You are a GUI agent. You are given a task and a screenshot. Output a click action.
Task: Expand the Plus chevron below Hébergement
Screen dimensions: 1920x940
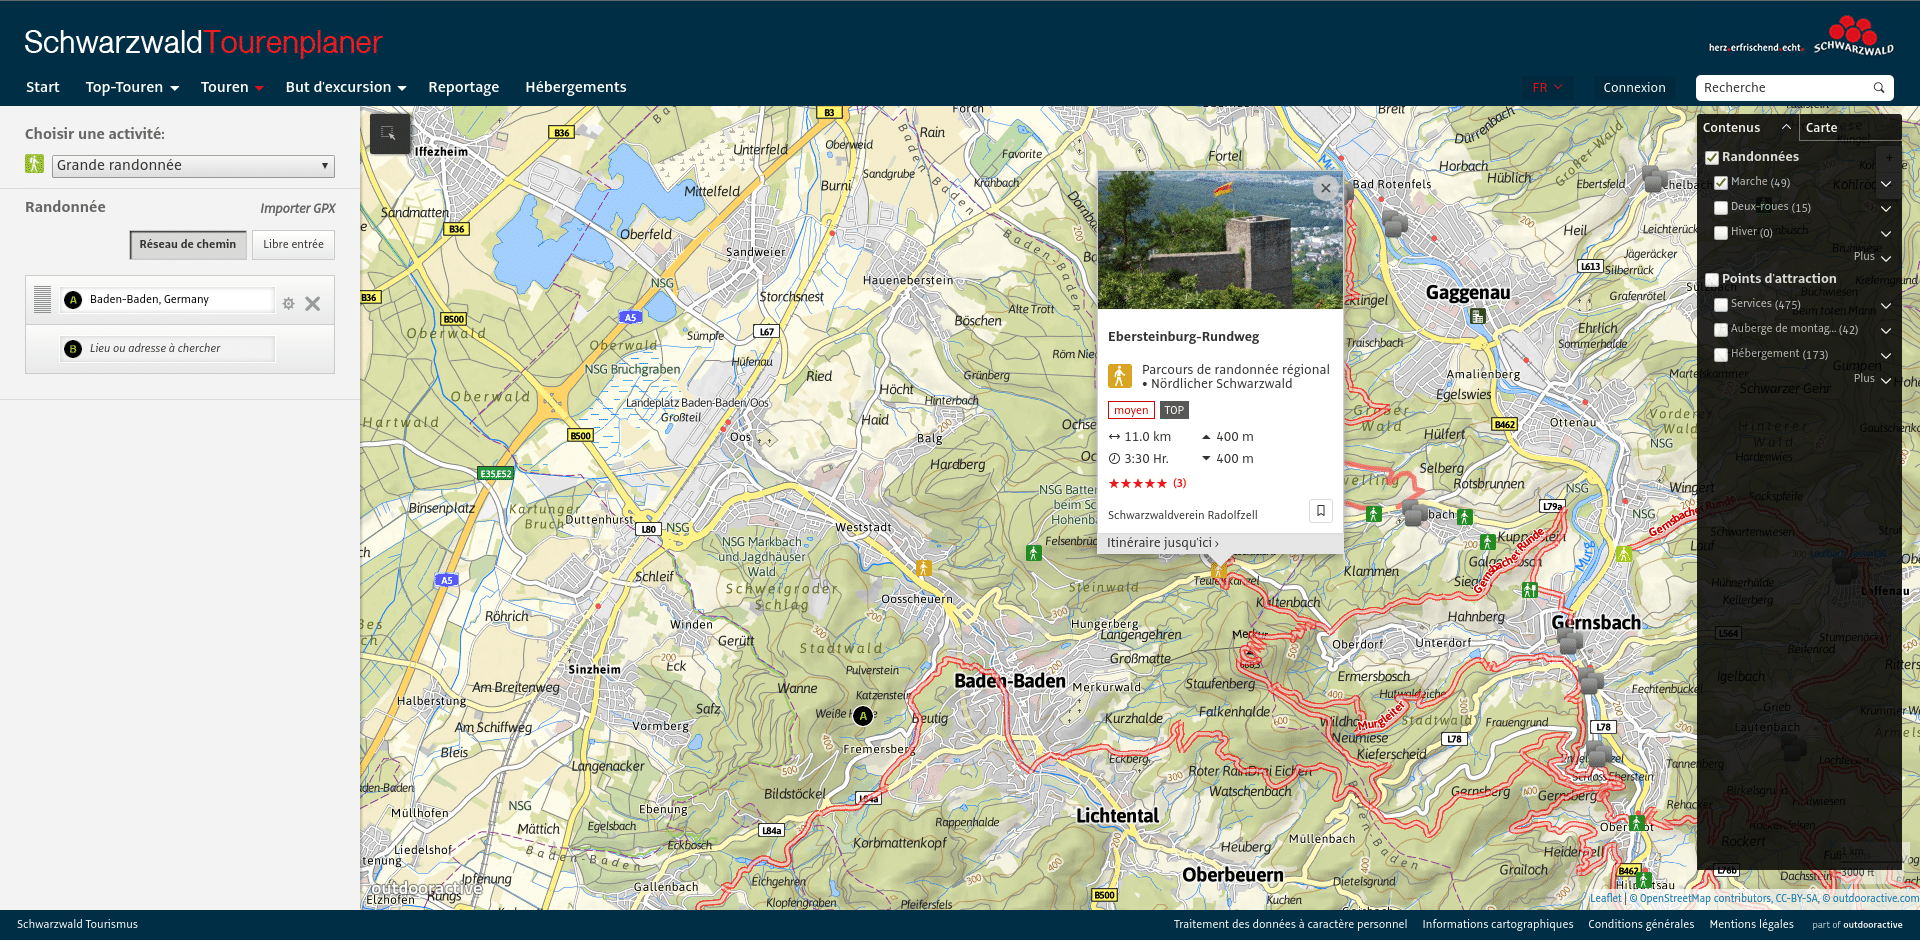(x=1886, y=381)
